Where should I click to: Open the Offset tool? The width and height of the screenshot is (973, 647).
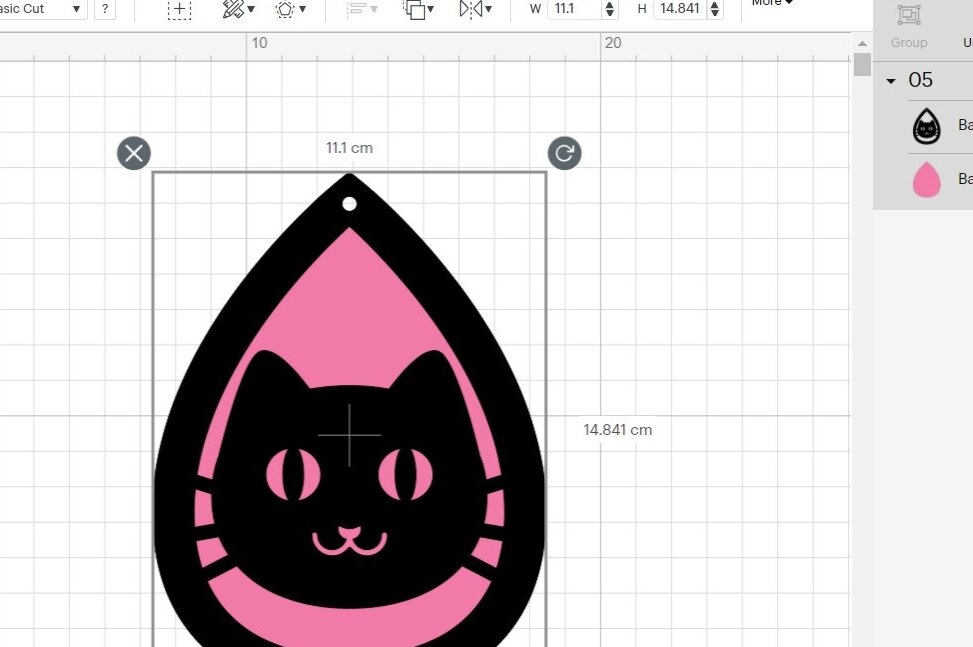tap(290, 9)
